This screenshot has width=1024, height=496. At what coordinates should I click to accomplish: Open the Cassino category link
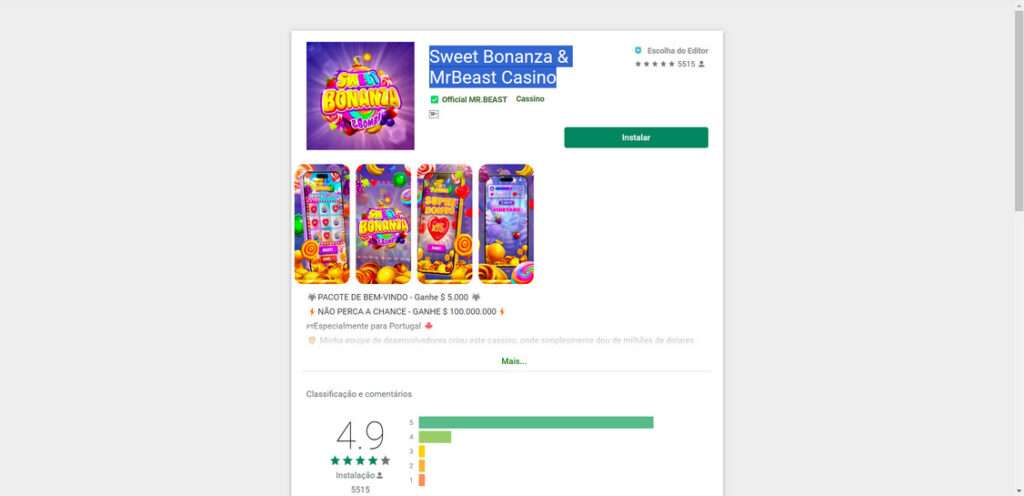tap(530, 100)
